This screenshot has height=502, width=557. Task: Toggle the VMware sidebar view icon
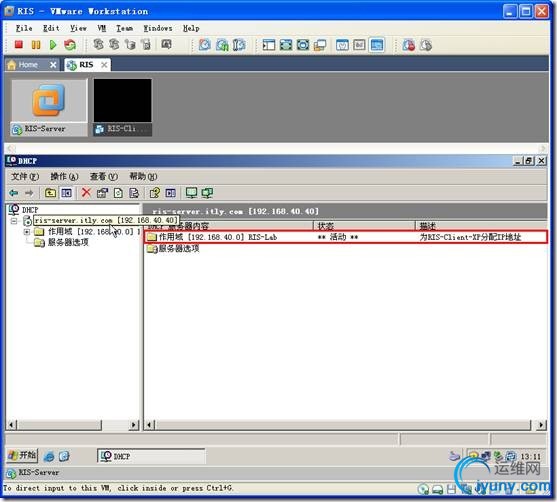[269, 45]
